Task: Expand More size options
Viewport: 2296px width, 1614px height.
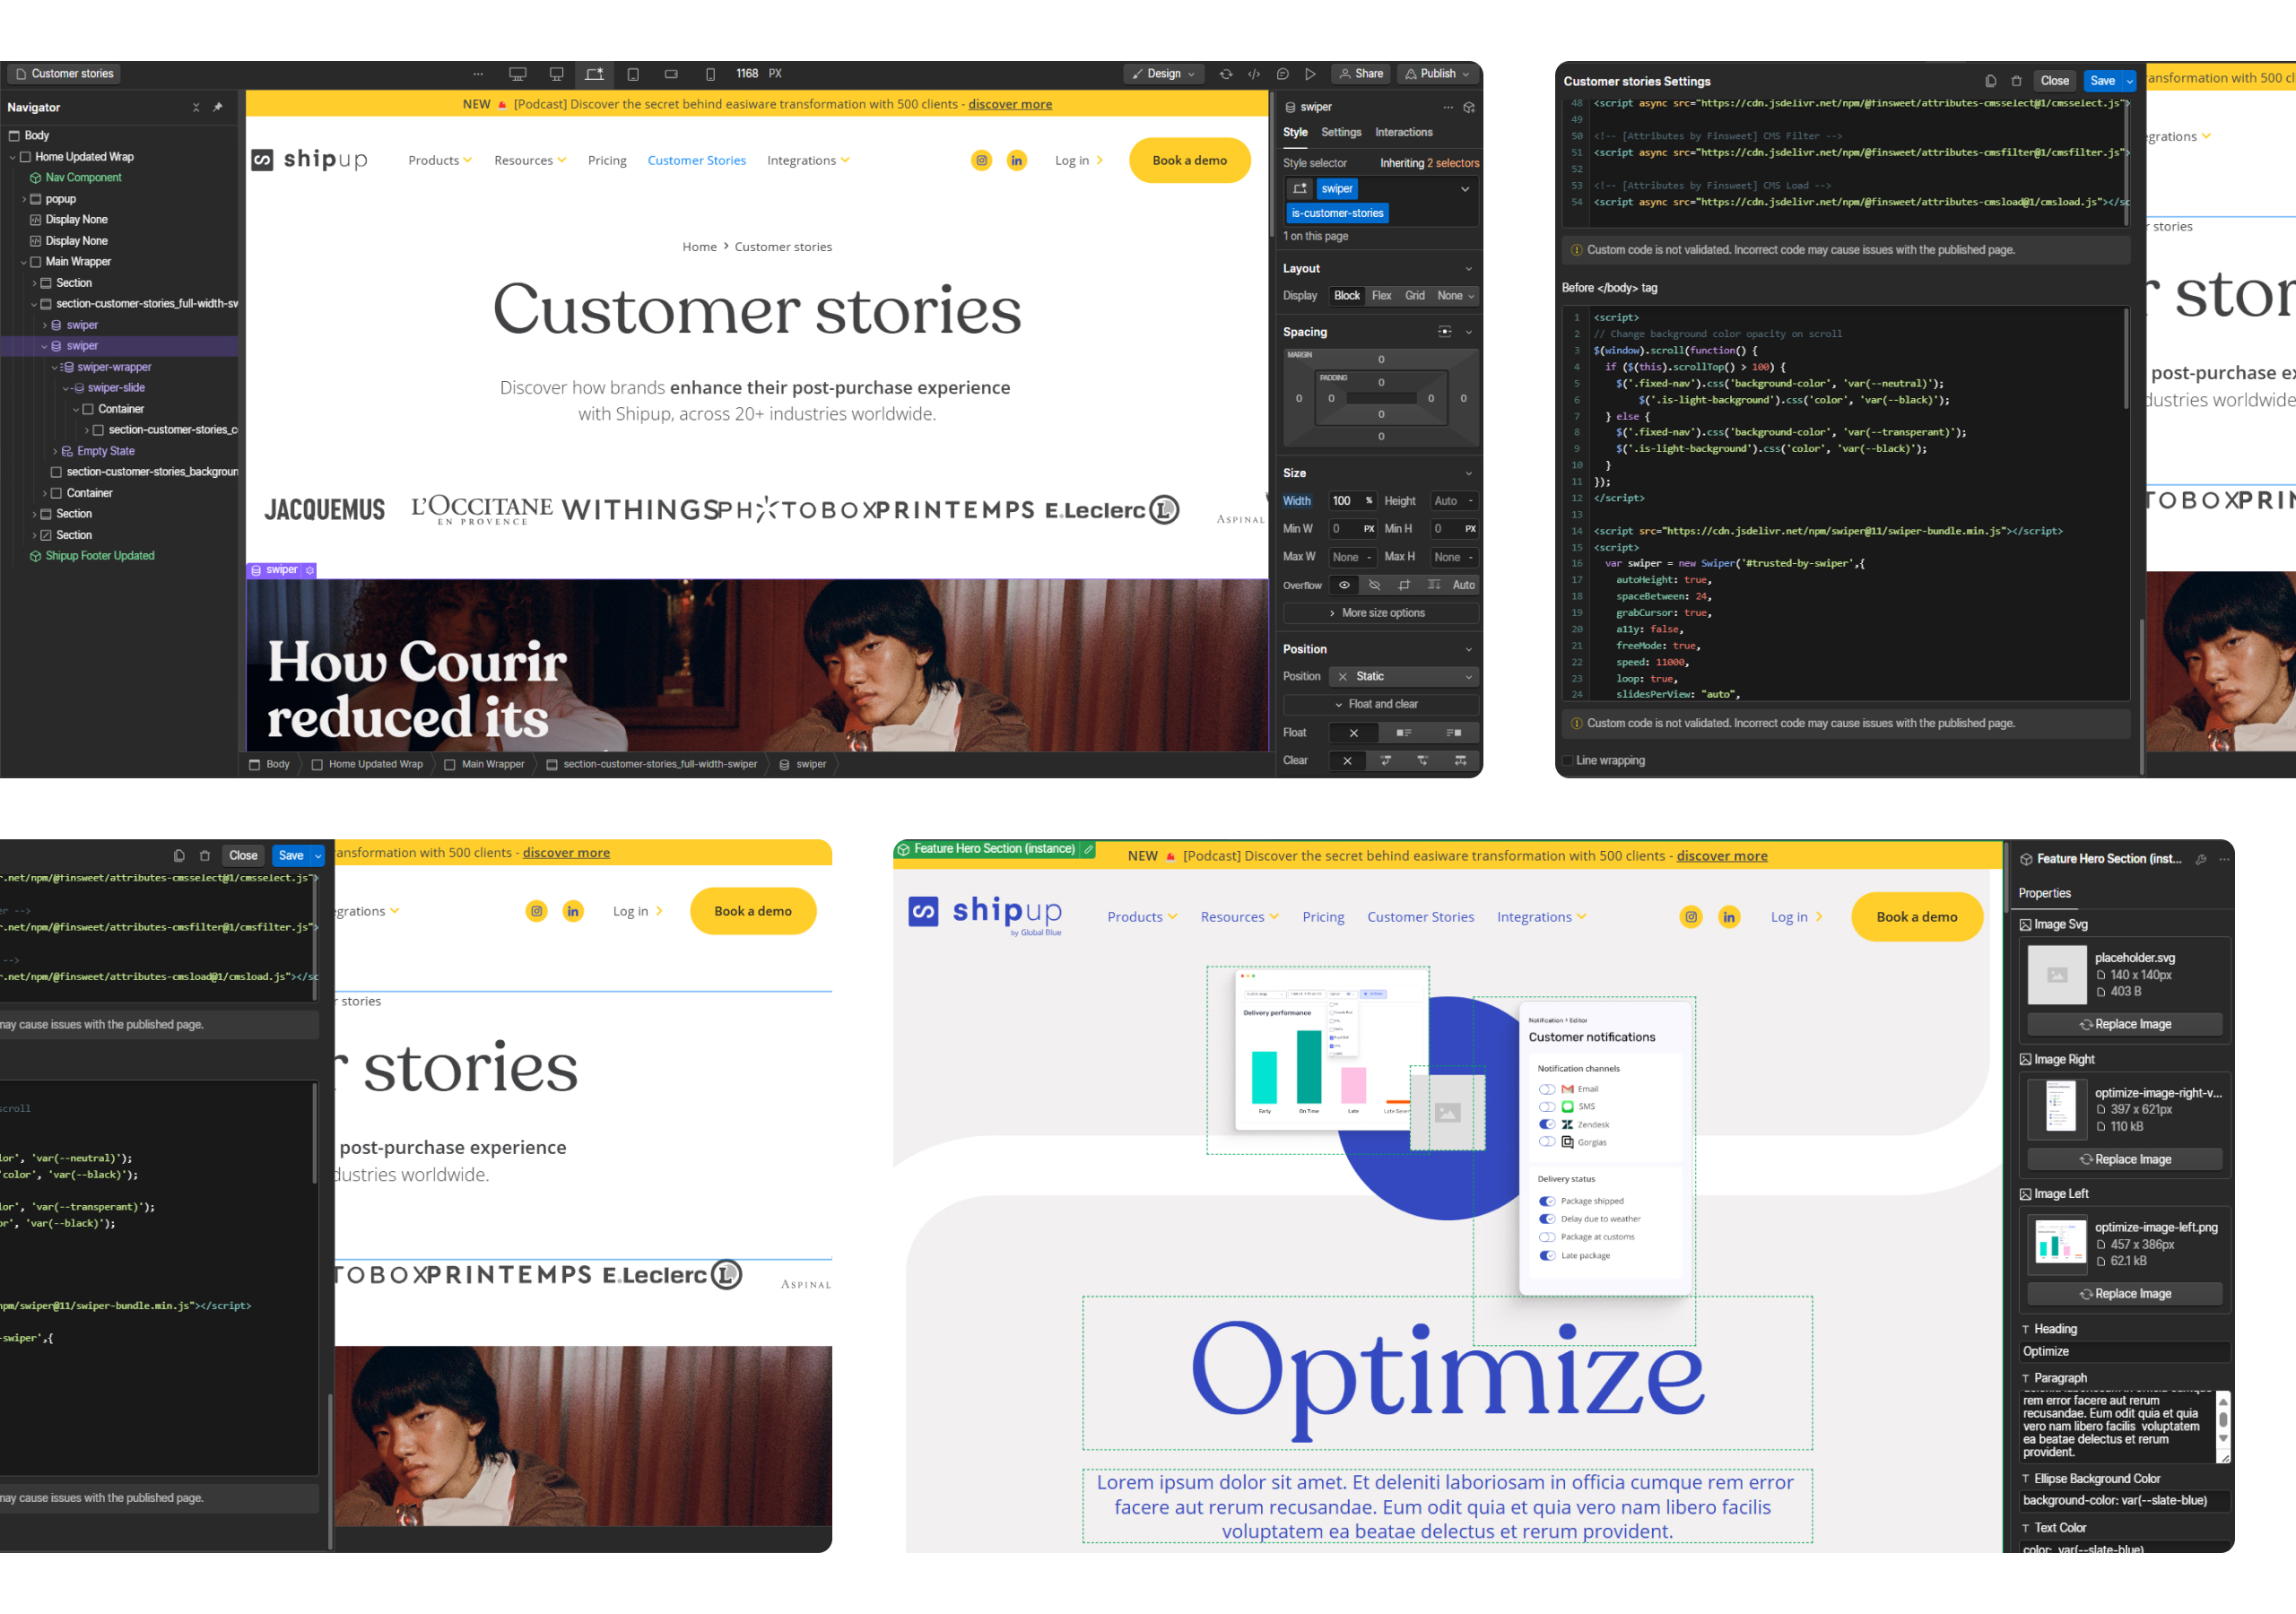Action: pos(1380,613)
